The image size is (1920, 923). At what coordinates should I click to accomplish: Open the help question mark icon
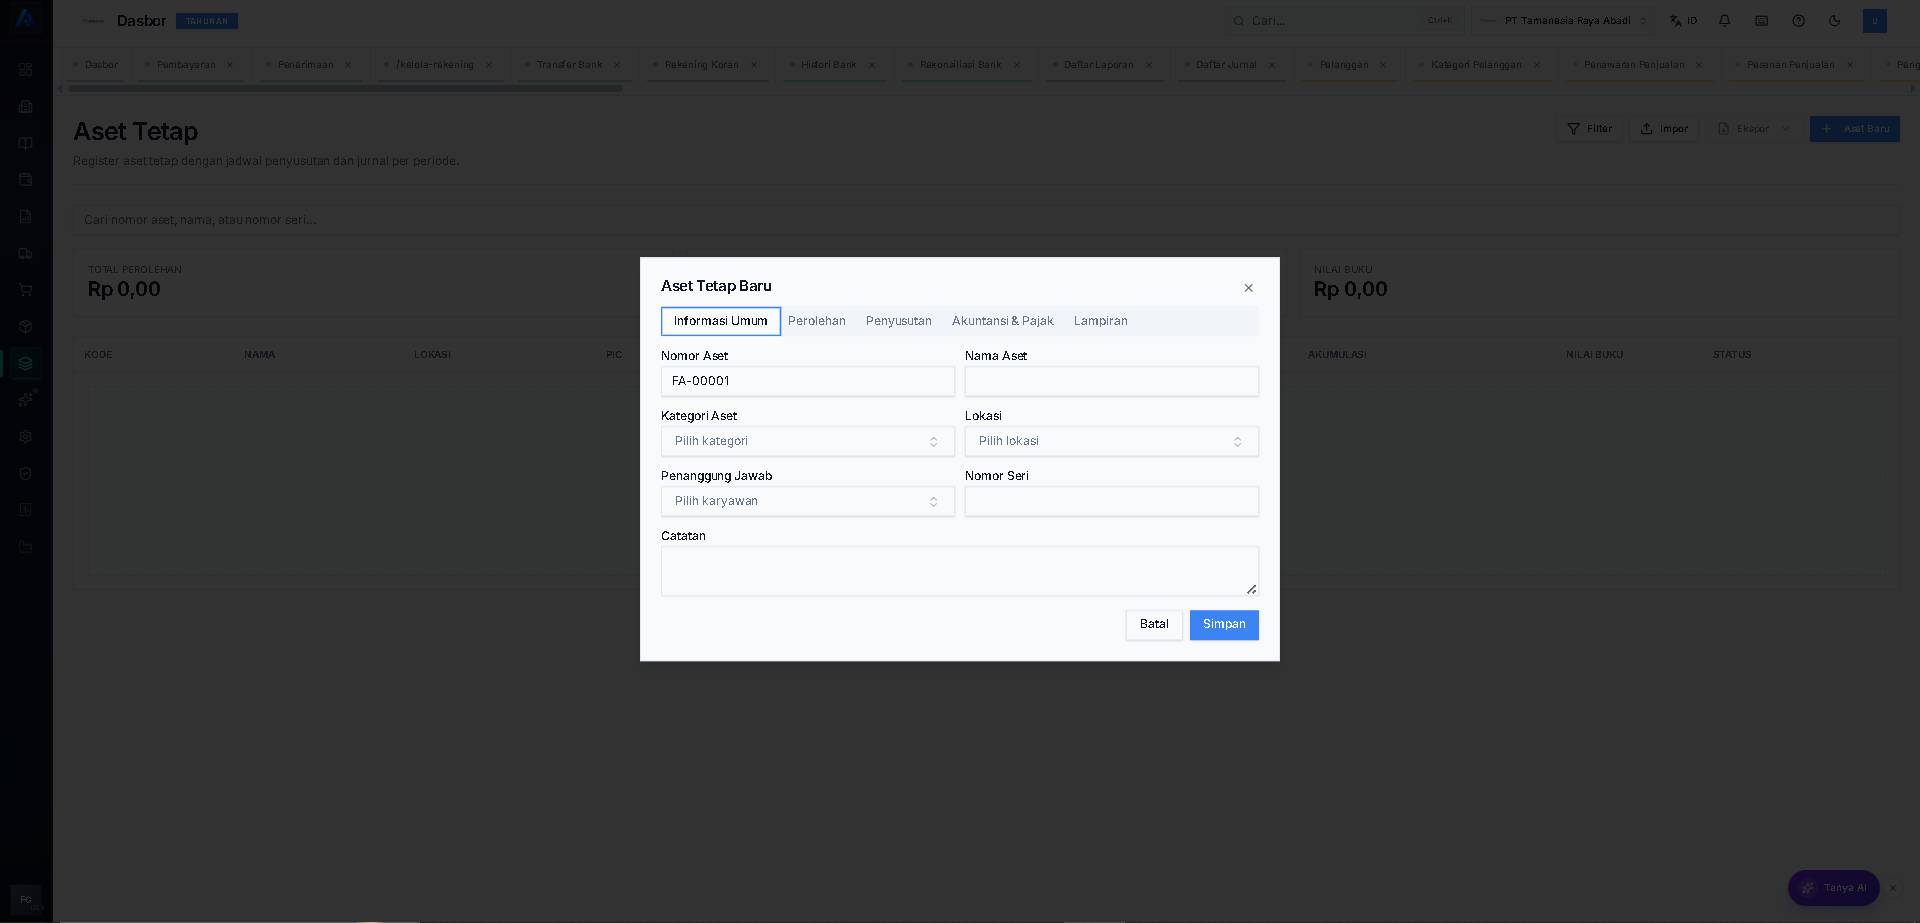[x=1799, y=21]
